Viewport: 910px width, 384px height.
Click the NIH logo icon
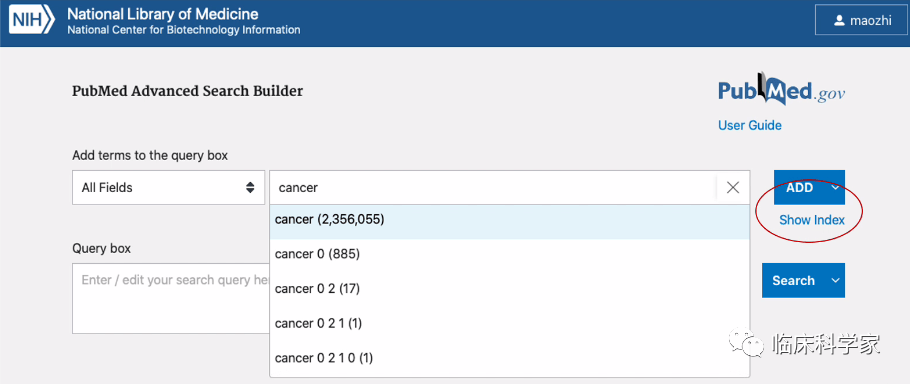click(x=31, y=21)
